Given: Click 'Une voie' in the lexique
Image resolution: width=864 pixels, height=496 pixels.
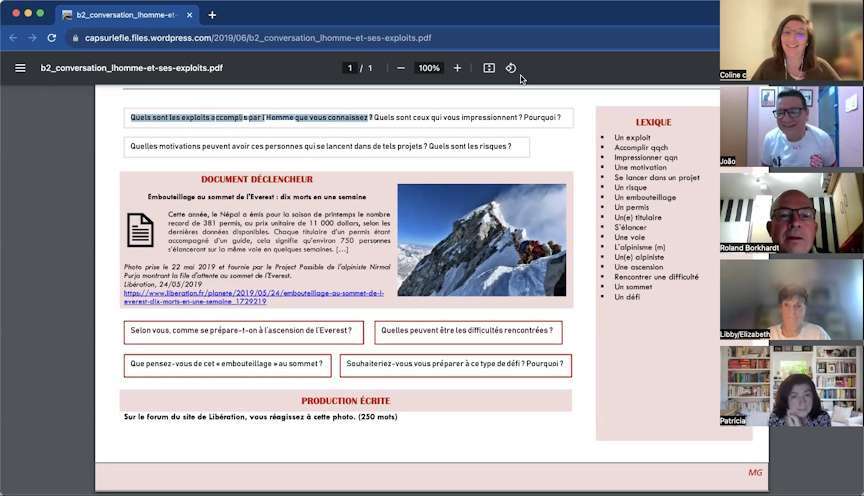Looking at the screenshot, I should coord(629,237).
